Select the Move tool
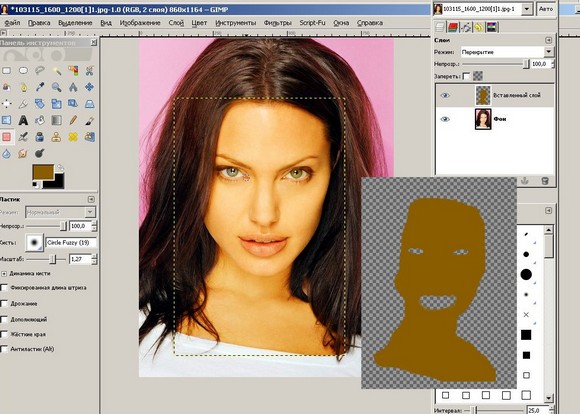 (90, 87)
